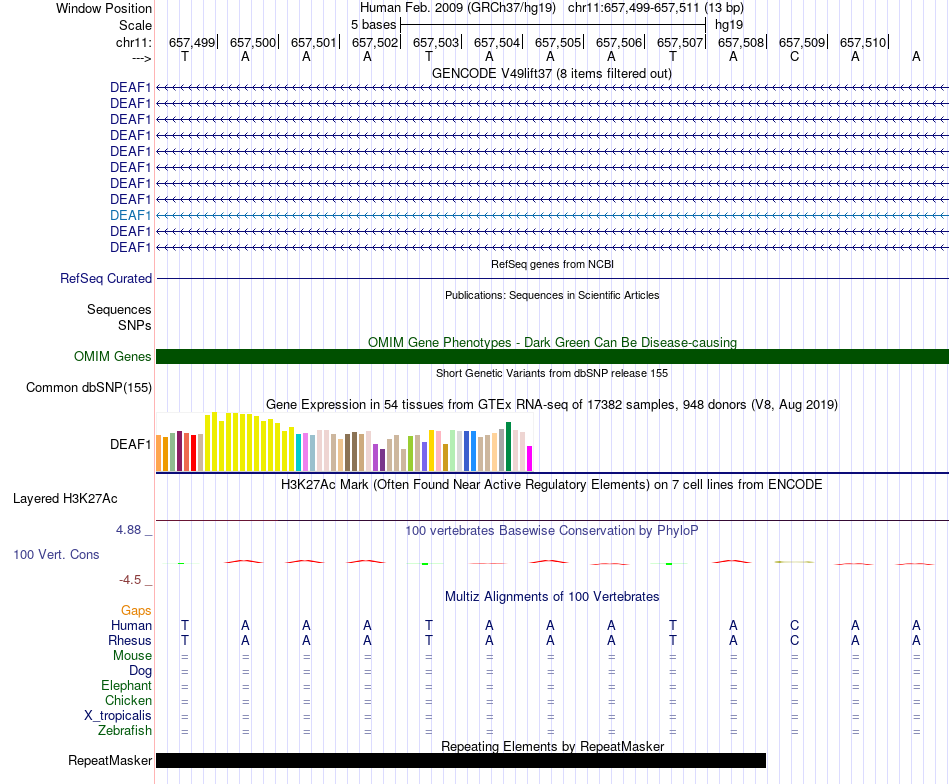Open Repeating Elements by RepeatMasker title

[x=552, y=746]
